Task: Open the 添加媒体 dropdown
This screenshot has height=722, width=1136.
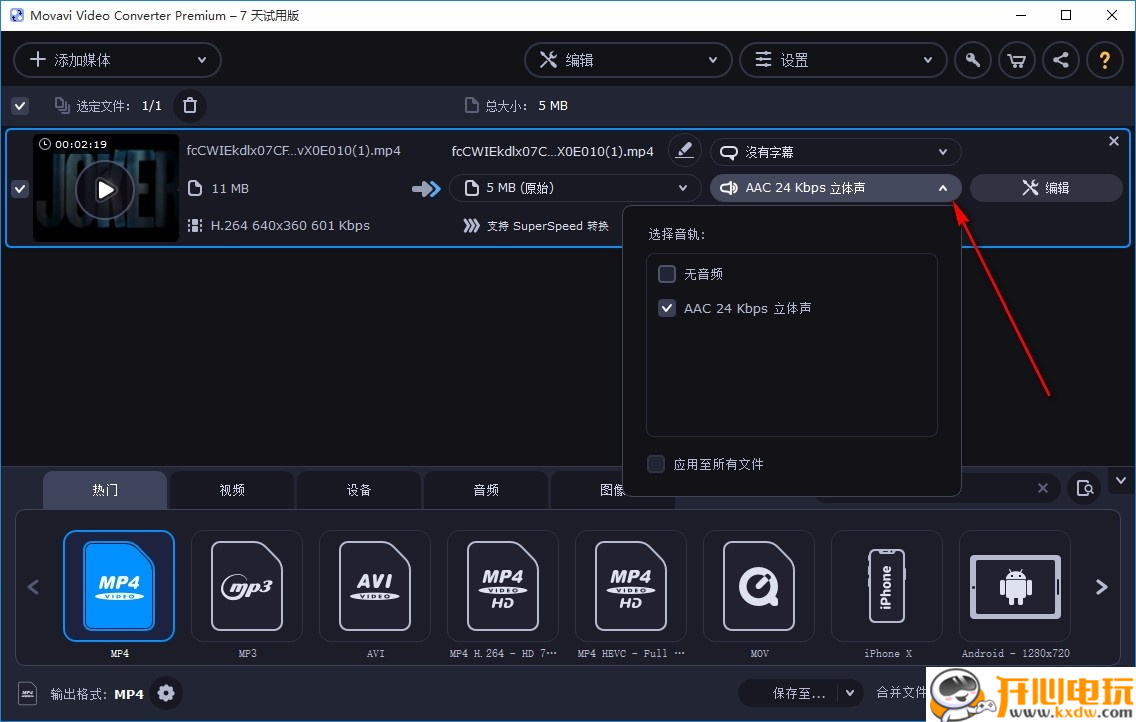Action: (x=117, y=60)
